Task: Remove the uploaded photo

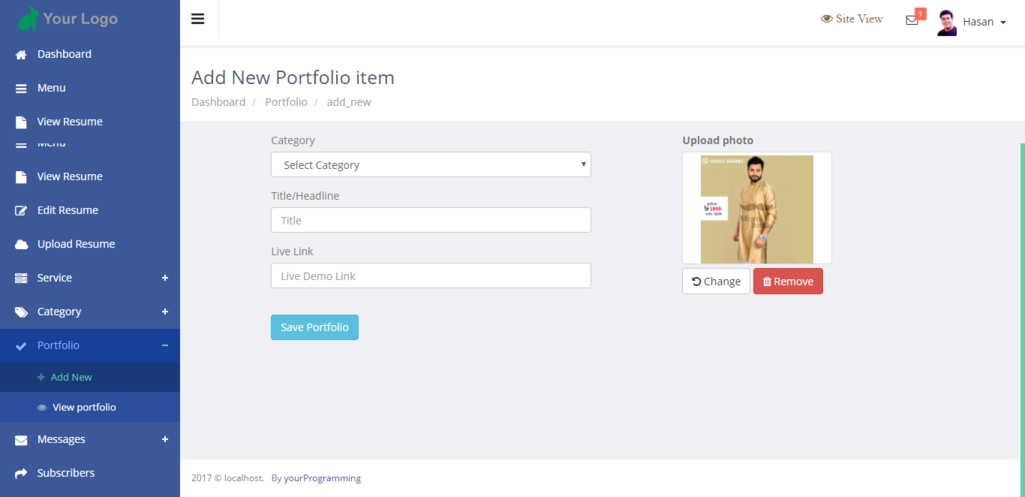Action: point(788,282)
